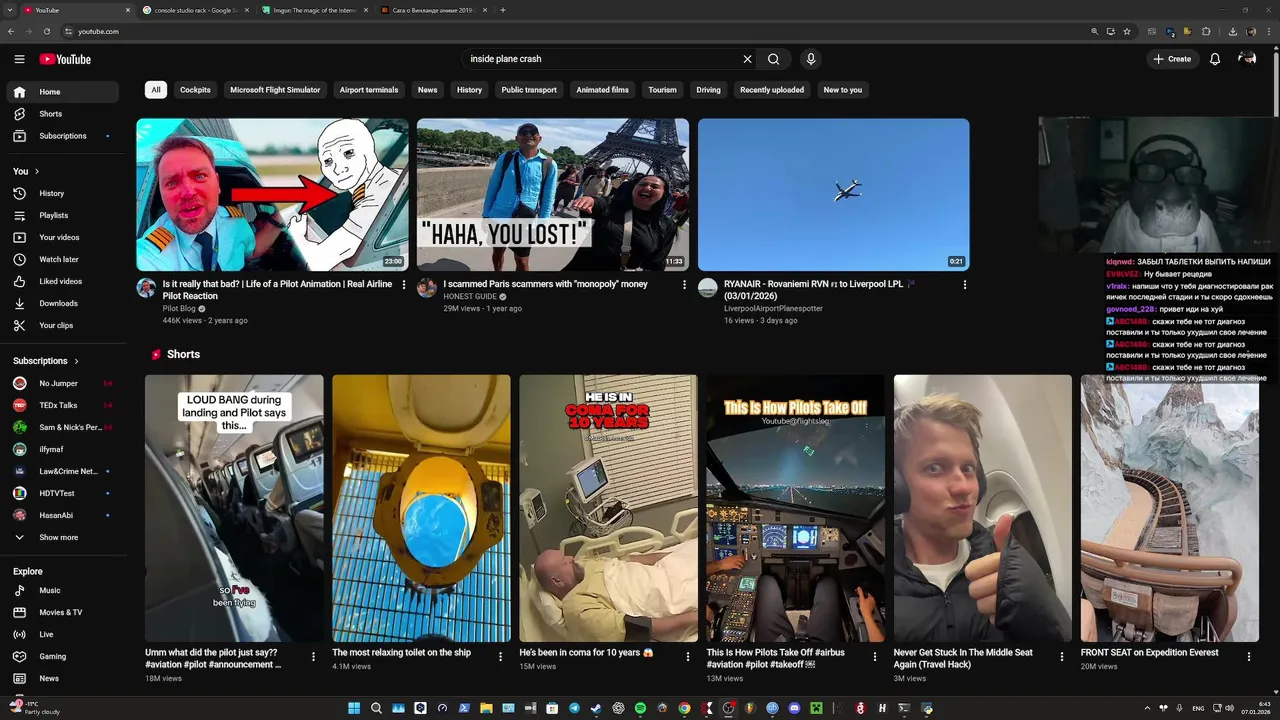Open Your clips in the sidebar
The image size is (1280, 720).
(x=62, y=325)
